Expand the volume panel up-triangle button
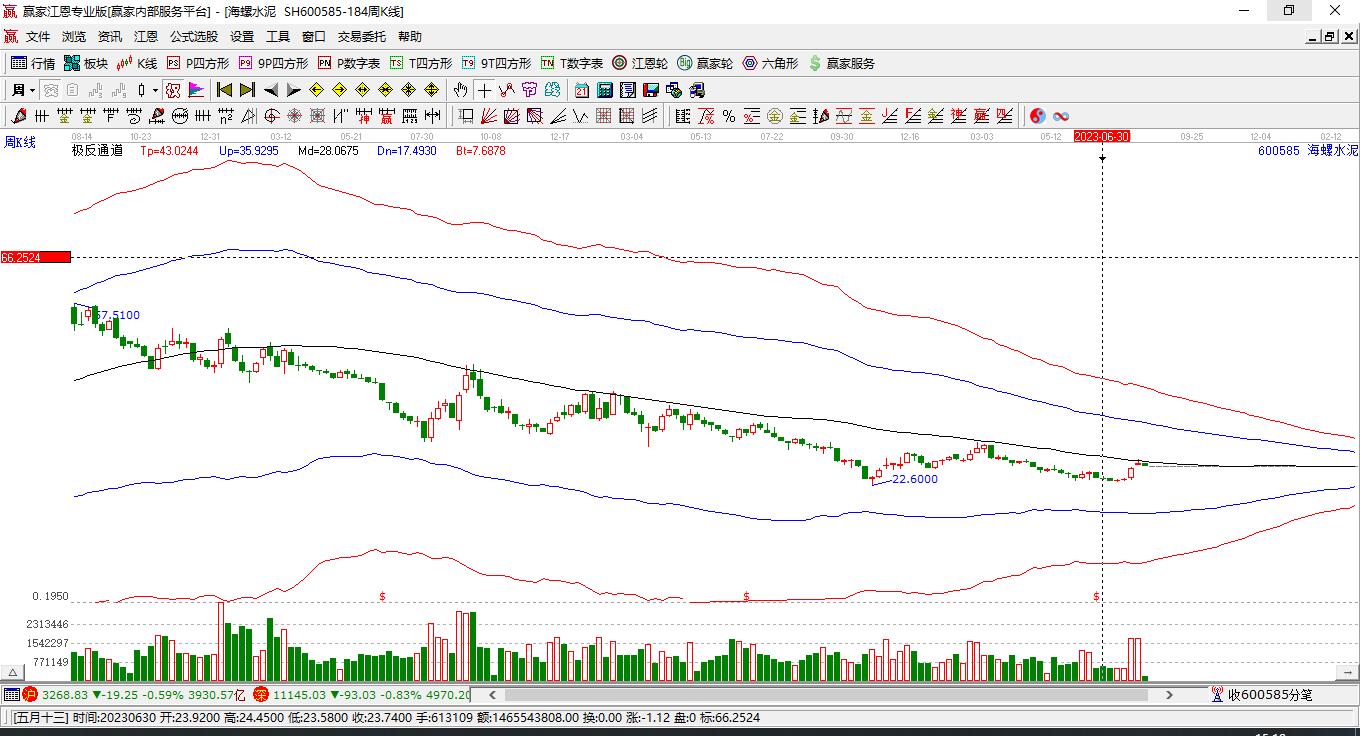The height and width of the screenshot is (736, 1360). (x=14, y=672)
